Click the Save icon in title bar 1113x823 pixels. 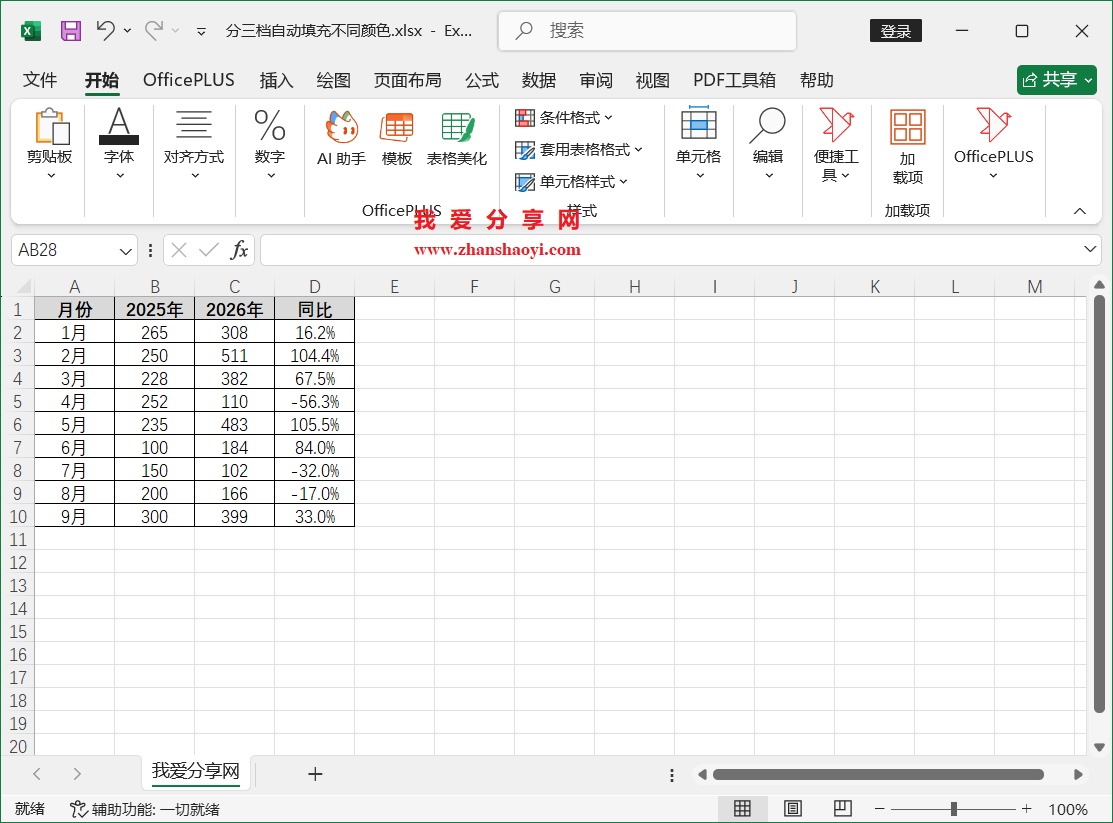pos(70,31)
